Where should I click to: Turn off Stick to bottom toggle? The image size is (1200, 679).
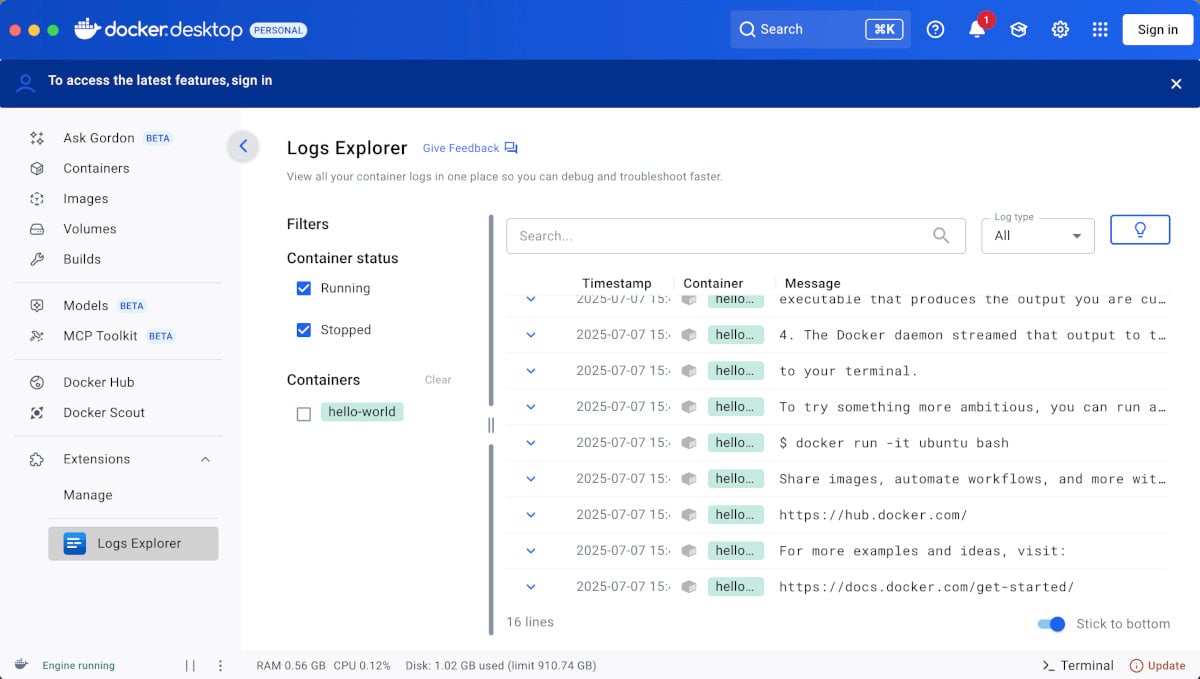coord(1051,624)
